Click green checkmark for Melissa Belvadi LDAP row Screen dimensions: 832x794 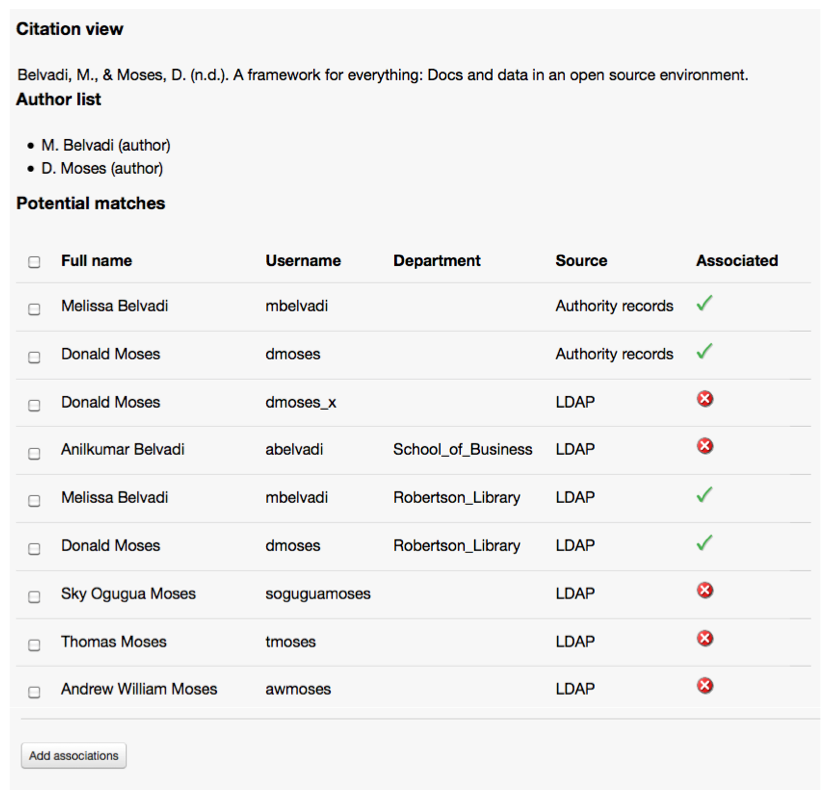[x=704, y=494]
